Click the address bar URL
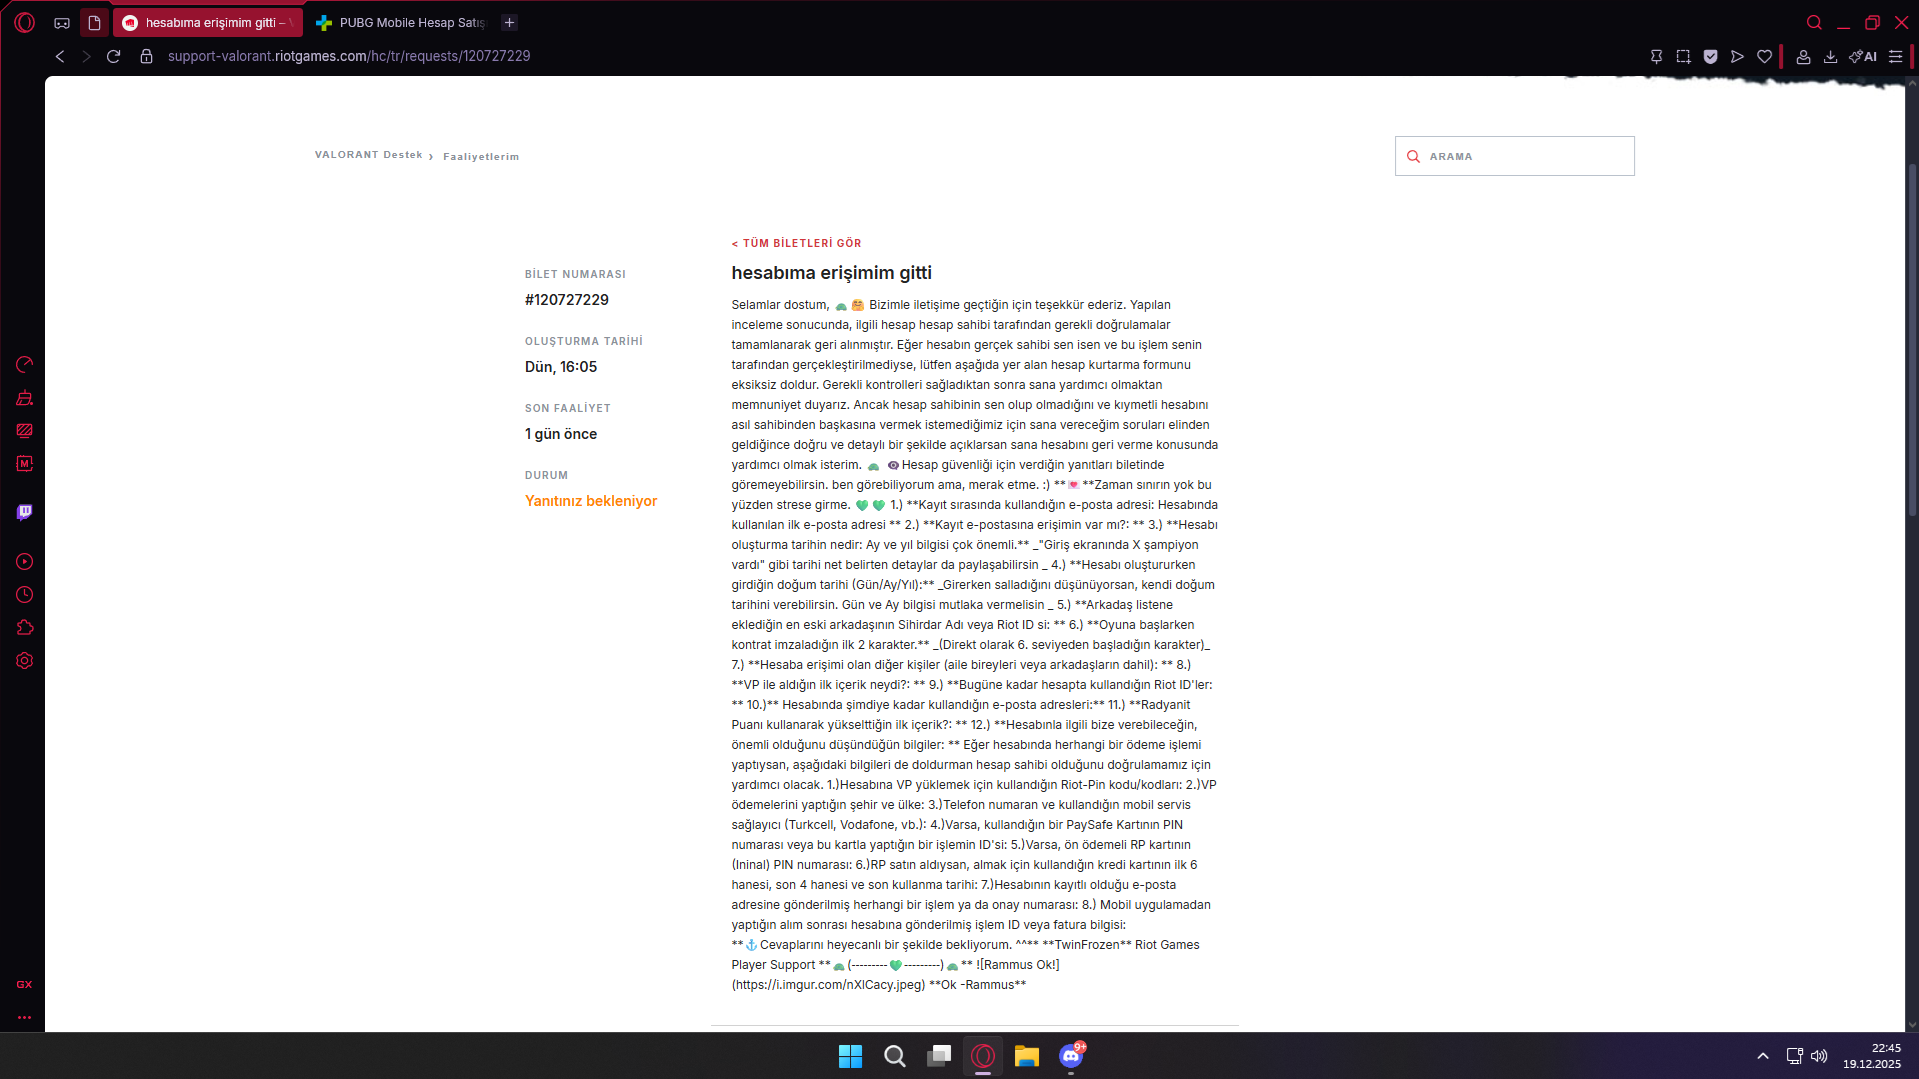This screenshot has width=1919, height=1079. click(349, 56)
